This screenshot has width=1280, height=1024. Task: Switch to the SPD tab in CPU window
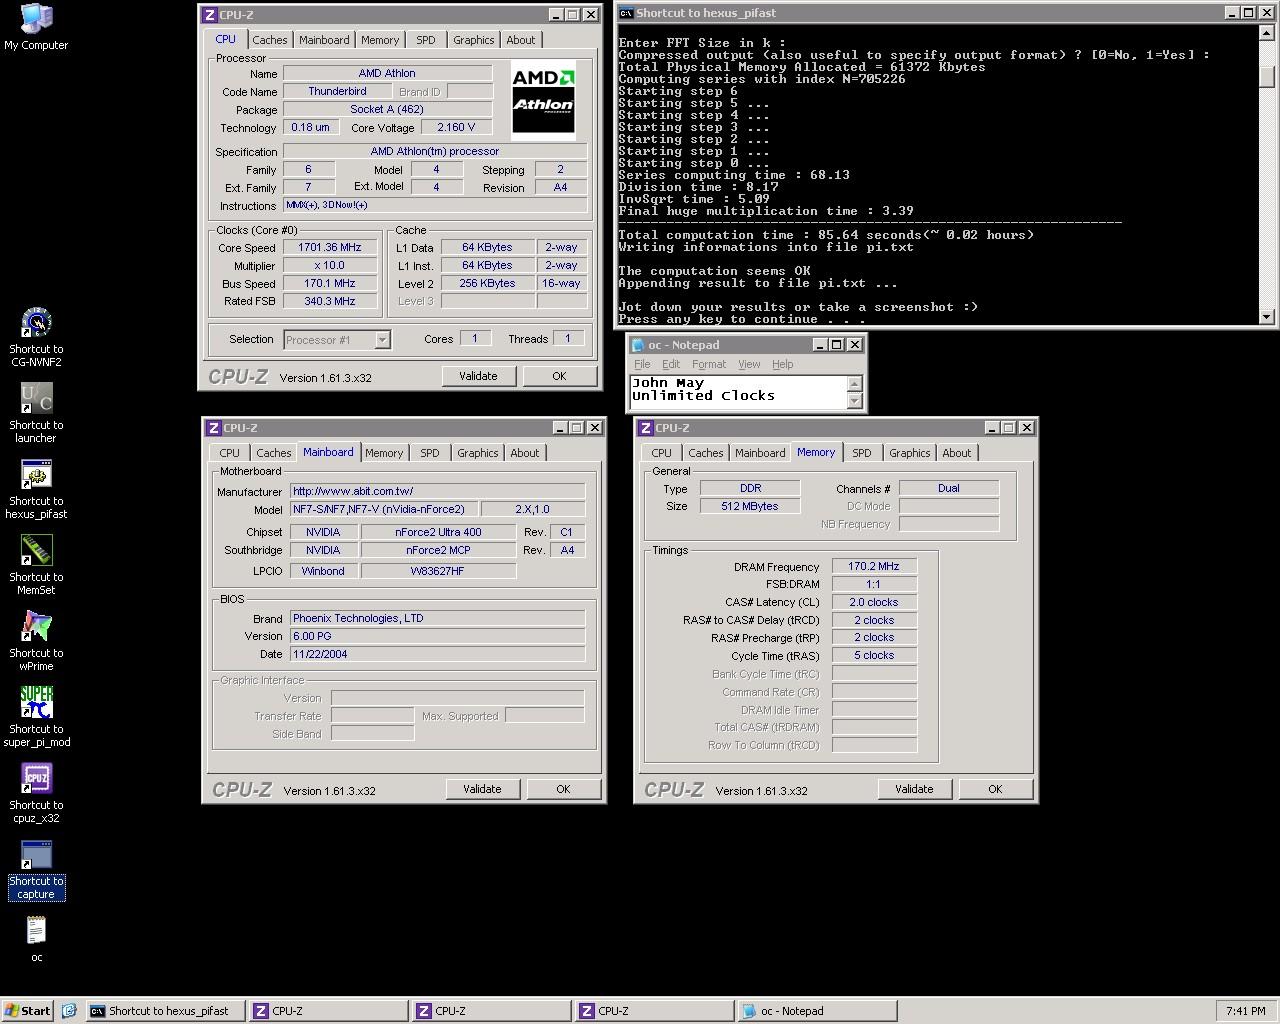point(426,40)
